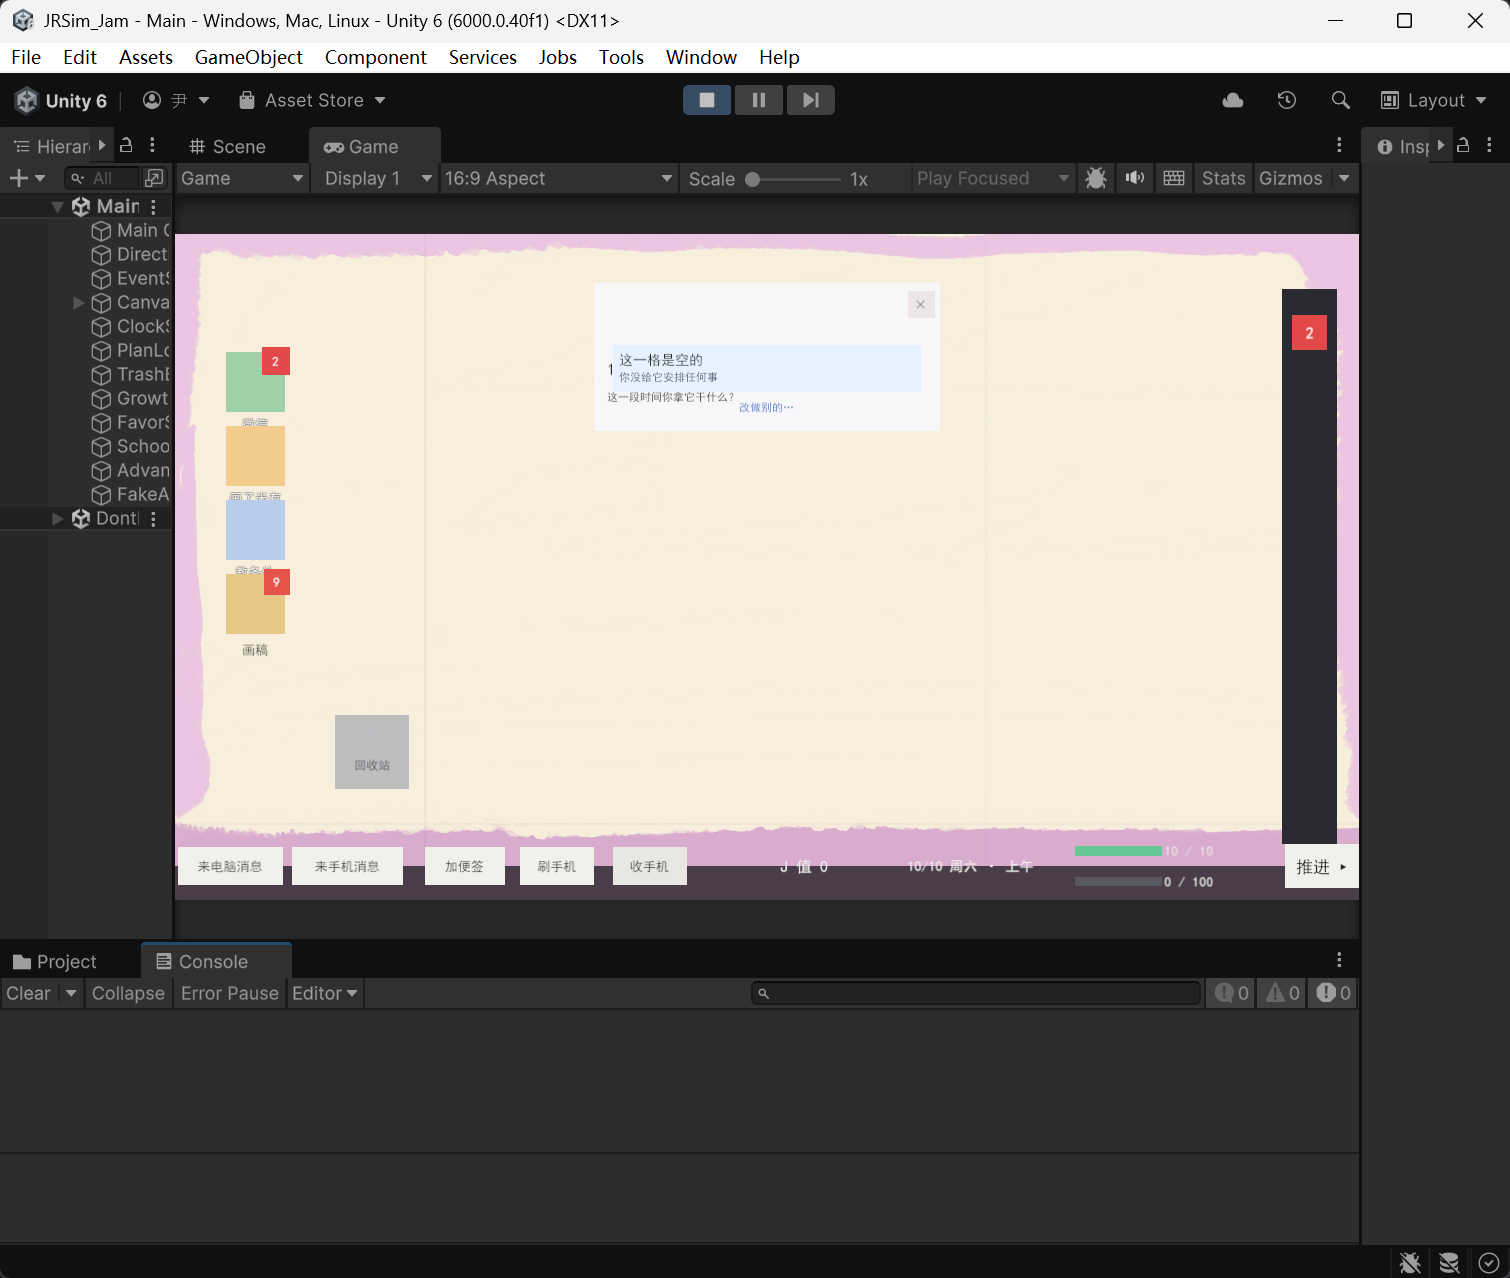This screenshot has height=1278, width=1510.
Task: Open the GameObject menu
Action: [249, 57]
